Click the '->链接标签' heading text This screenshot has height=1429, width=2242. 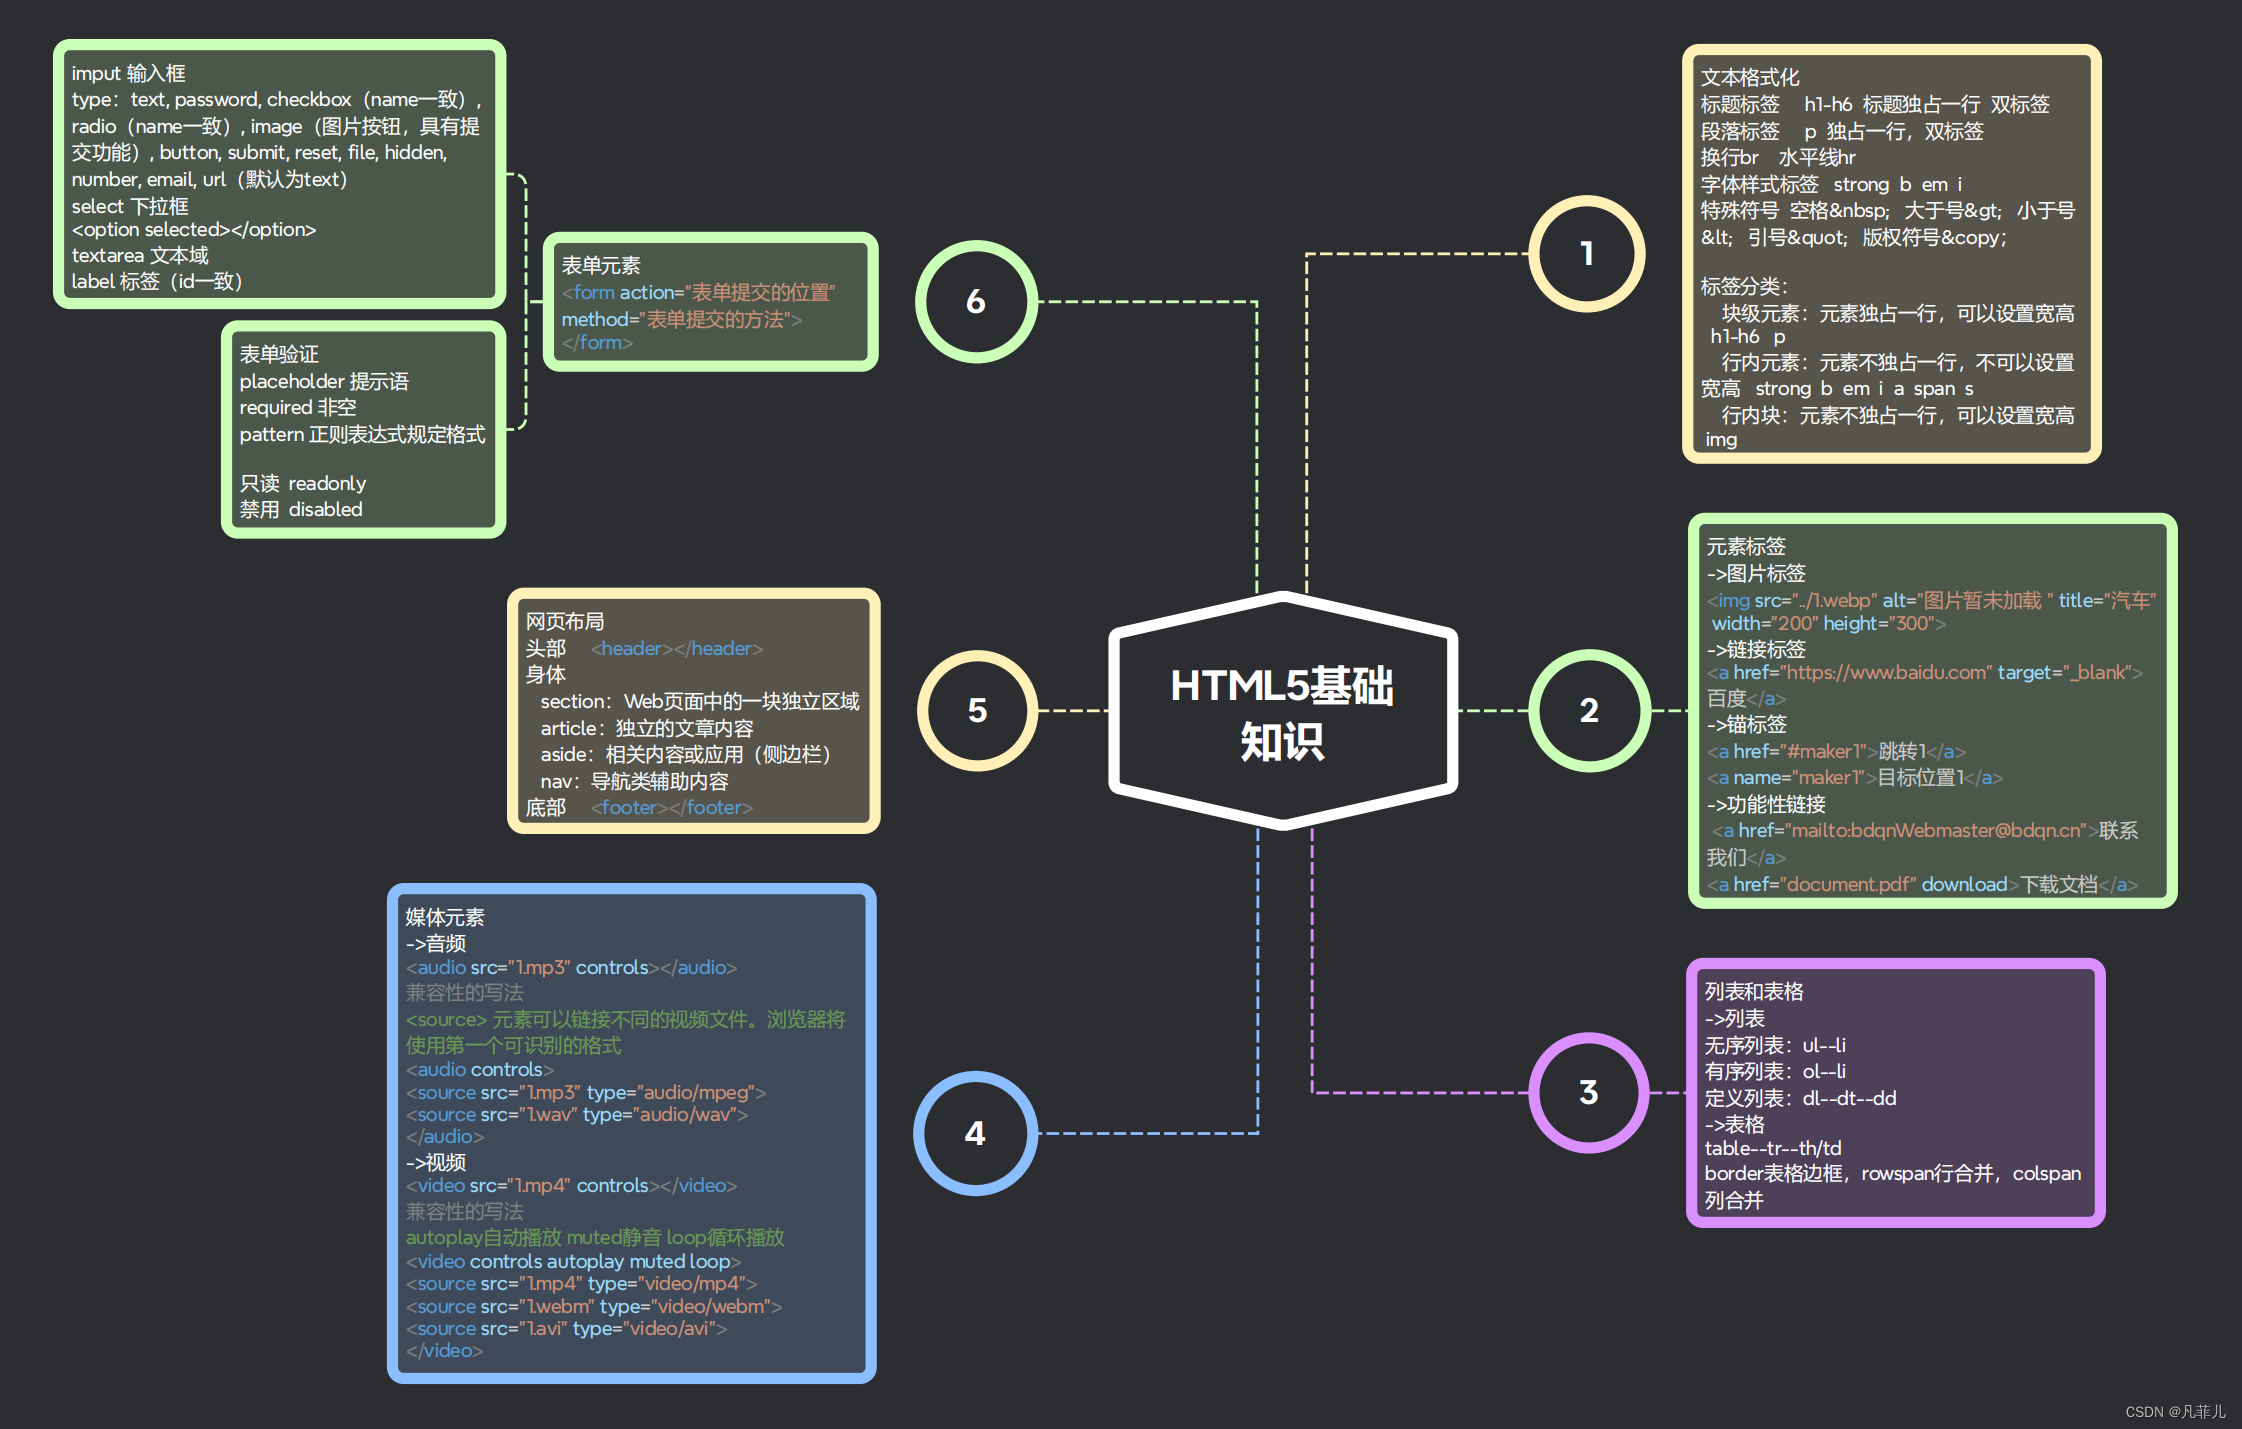[1756, 650]
